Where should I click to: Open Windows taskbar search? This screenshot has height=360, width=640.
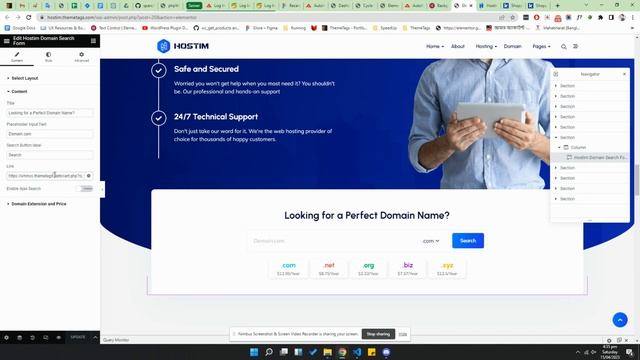click(x=269, y=352)
